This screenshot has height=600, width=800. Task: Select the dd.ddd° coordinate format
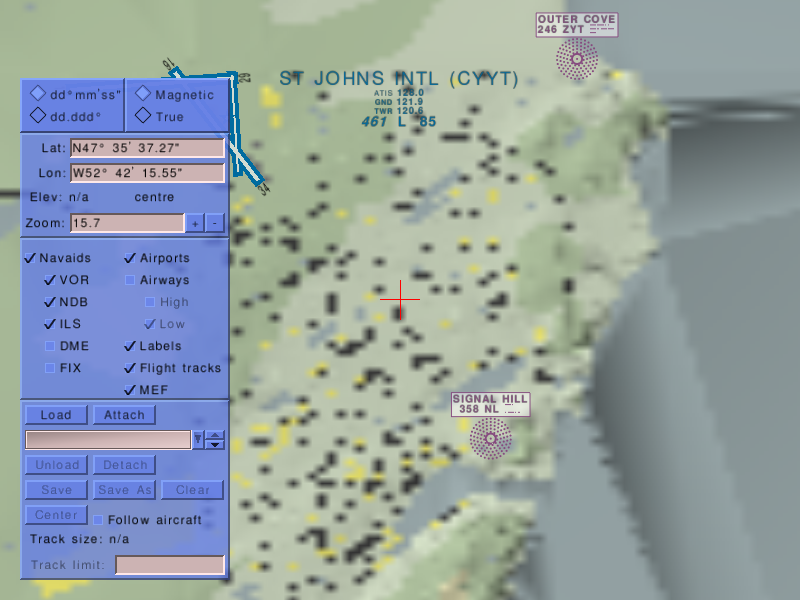pos(38,116)
